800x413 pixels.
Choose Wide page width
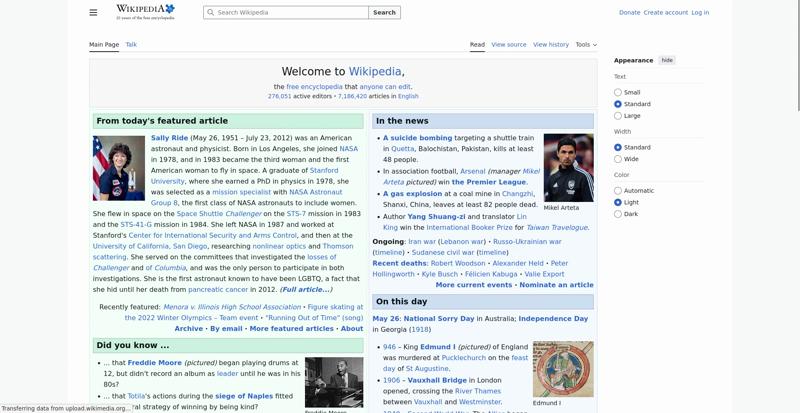tap(618, 159)
